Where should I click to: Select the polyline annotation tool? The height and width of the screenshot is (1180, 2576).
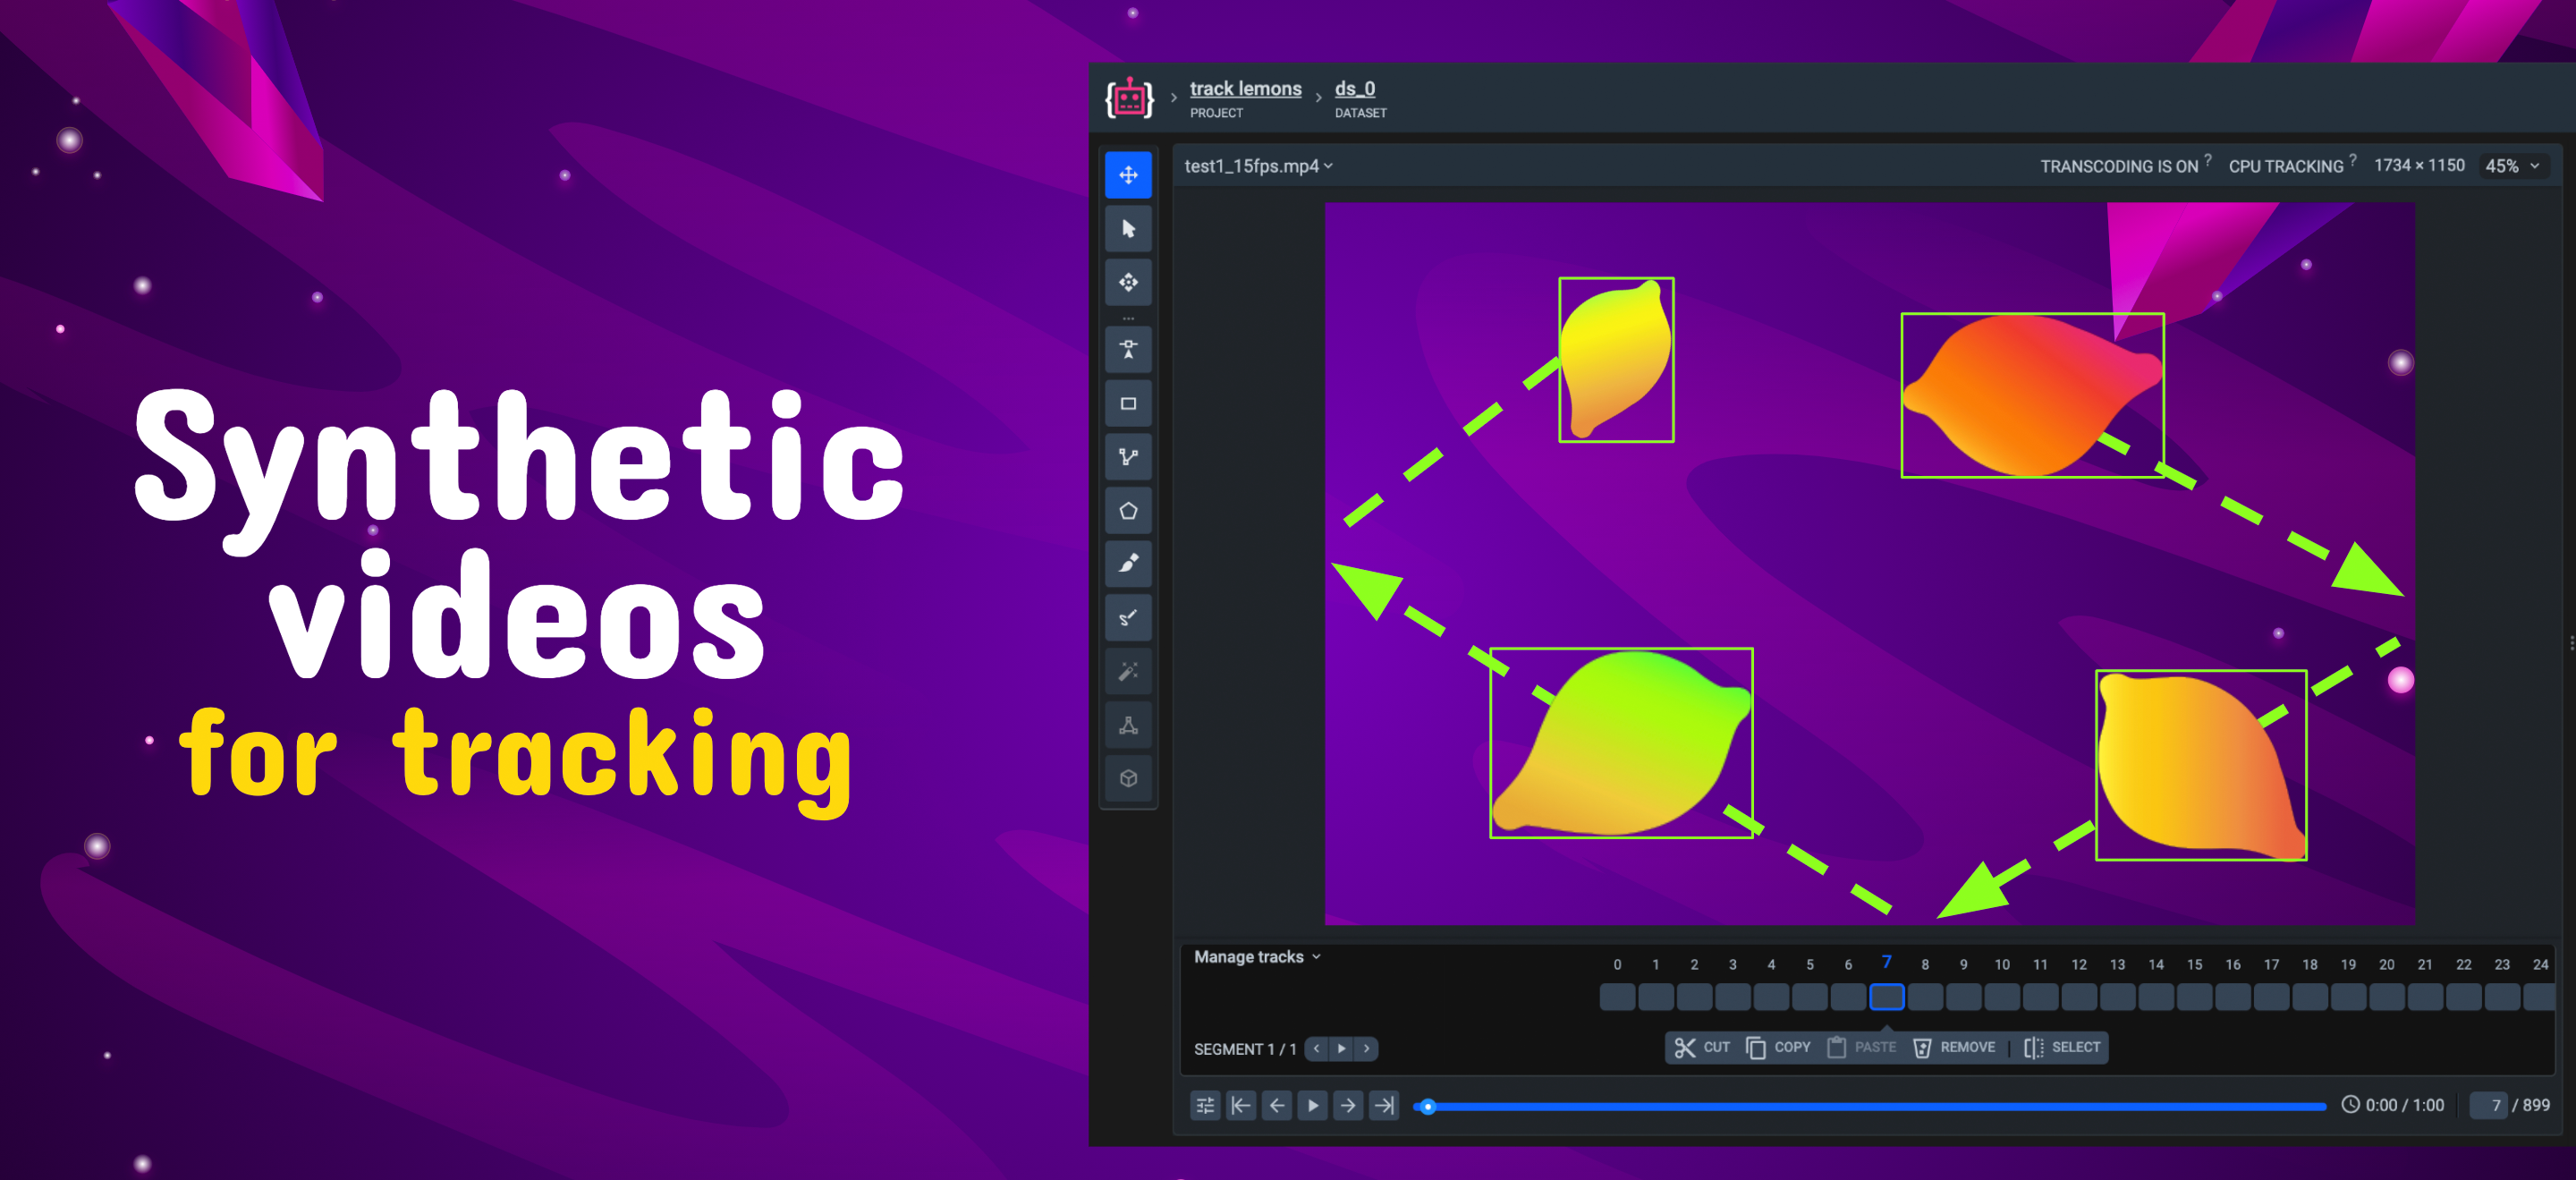tap(1128, 457)
